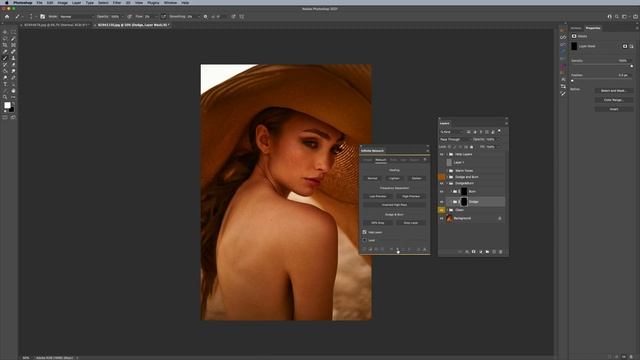The width and height of the screenshot is (640, 360).
Task: Toggle pressure for opacity icon
Action: (129, 17)
